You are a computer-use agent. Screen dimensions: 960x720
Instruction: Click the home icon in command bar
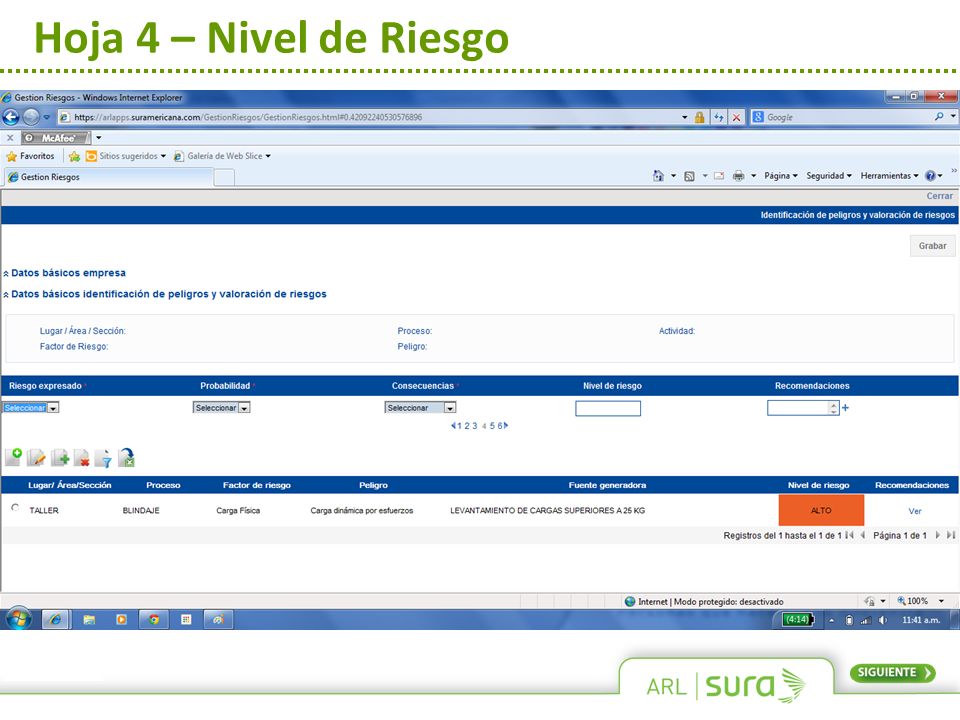click(658, 176)
